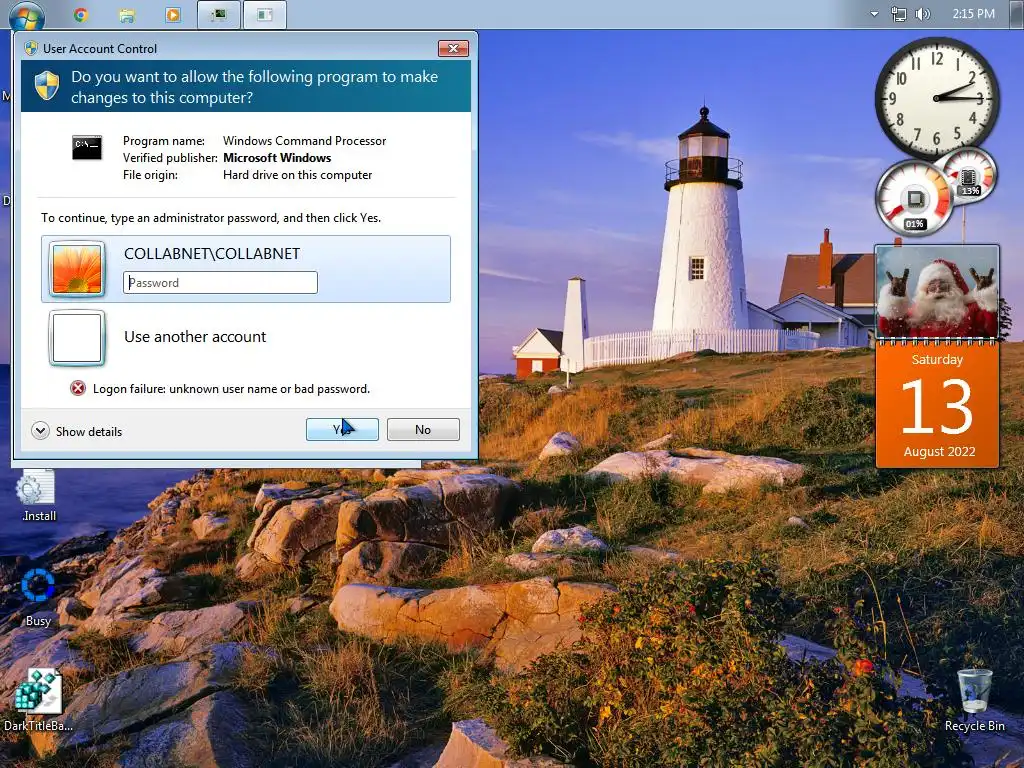Confirm with the Yes button

coord(342,429)
